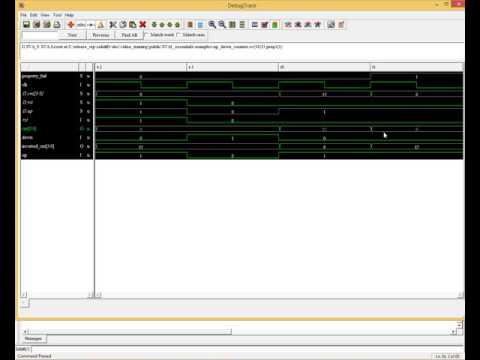The width and height of the screenshot is (480, 360).
Task: Select the highlighted green cnt signal row
Action: click(57, 129)
